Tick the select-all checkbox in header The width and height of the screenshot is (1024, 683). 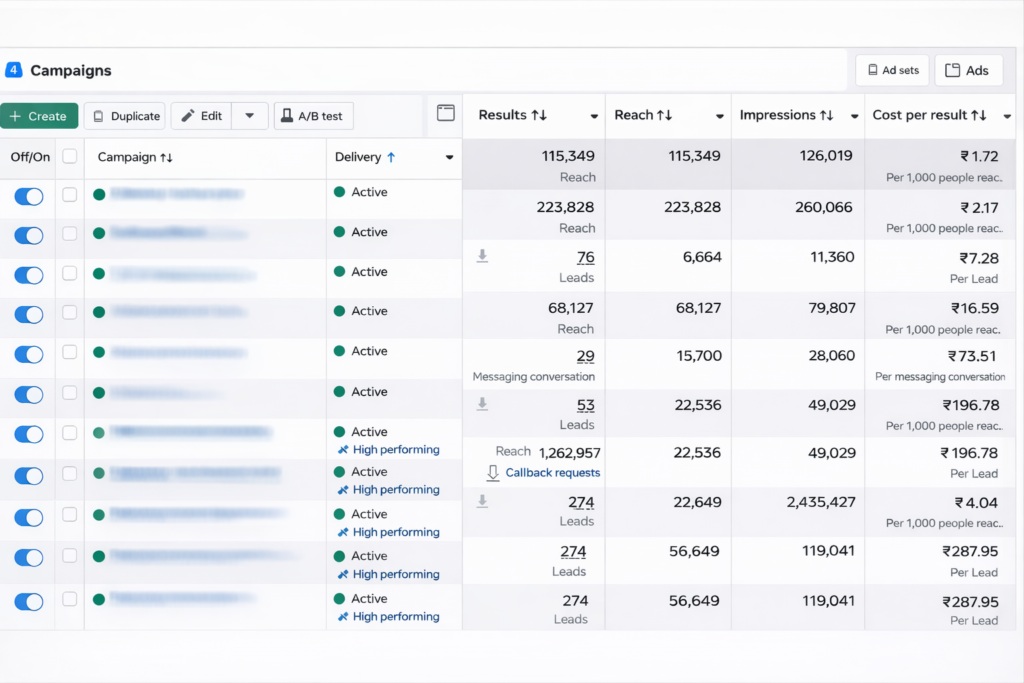[69, 156]
